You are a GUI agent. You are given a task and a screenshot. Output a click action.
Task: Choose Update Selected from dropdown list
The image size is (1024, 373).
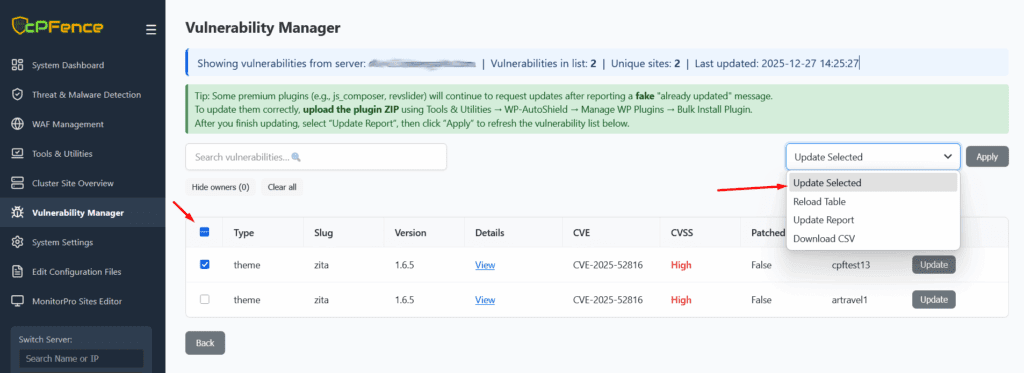click(872, 183)
